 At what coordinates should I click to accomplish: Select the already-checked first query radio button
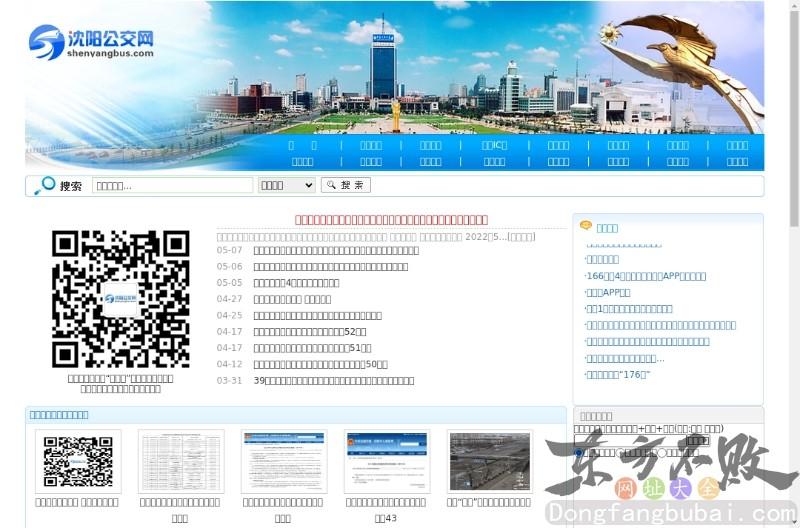[x=579, y=452]
